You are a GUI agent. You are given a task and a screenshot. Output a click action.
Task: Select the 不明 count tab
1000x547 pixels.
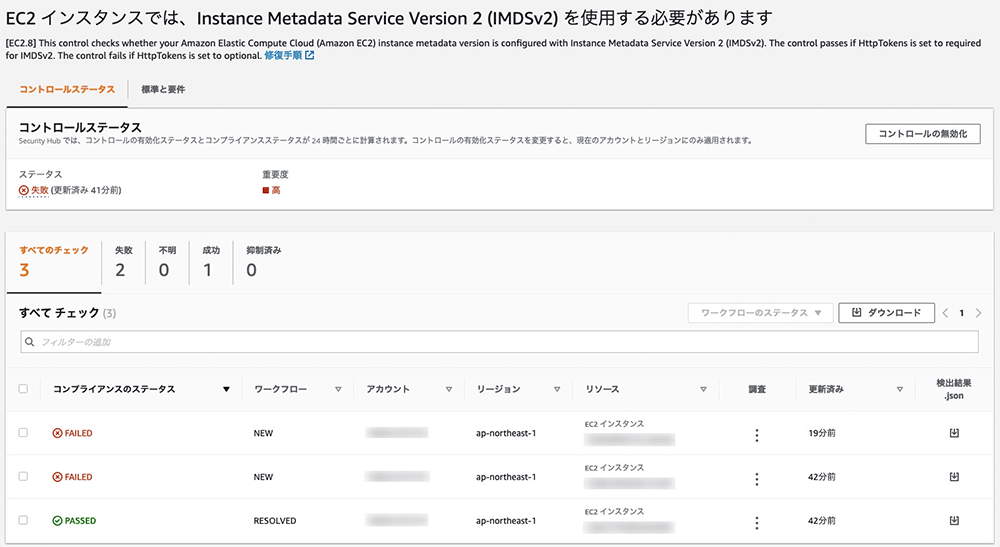[x=167, y=261]
